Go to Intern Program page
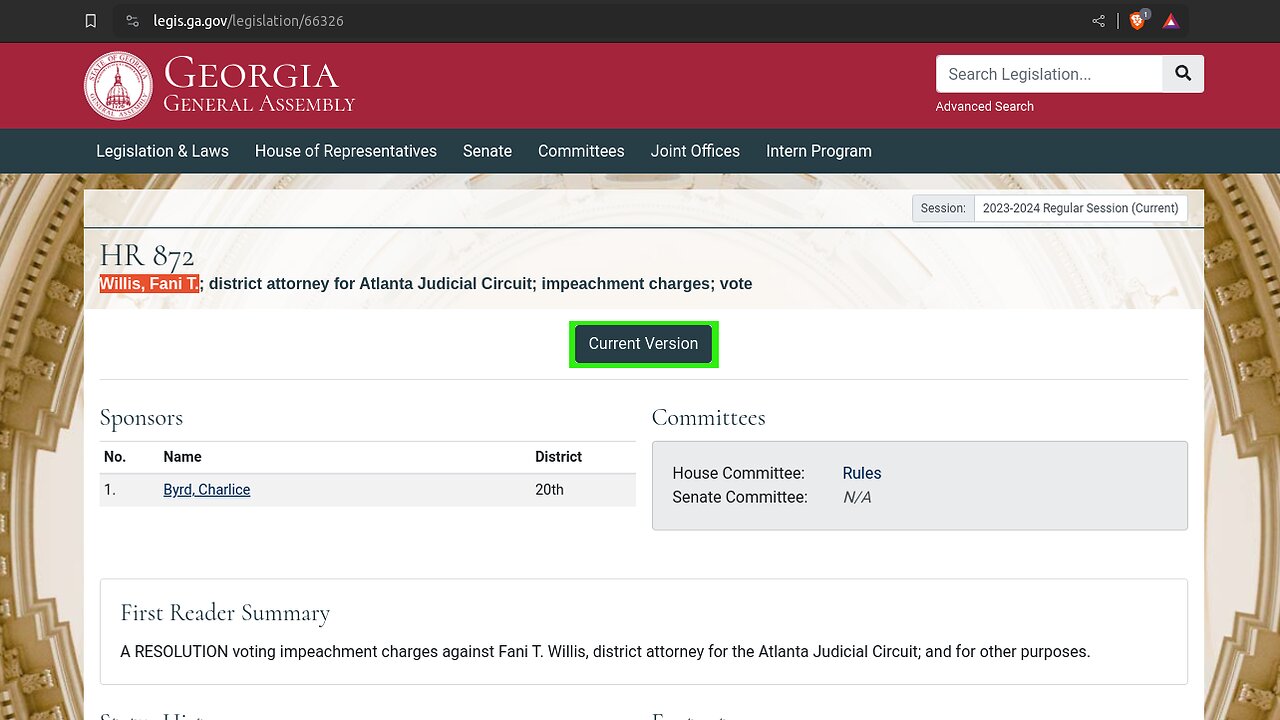Viewport: 1280px width, 720px height. click(818, 151)
